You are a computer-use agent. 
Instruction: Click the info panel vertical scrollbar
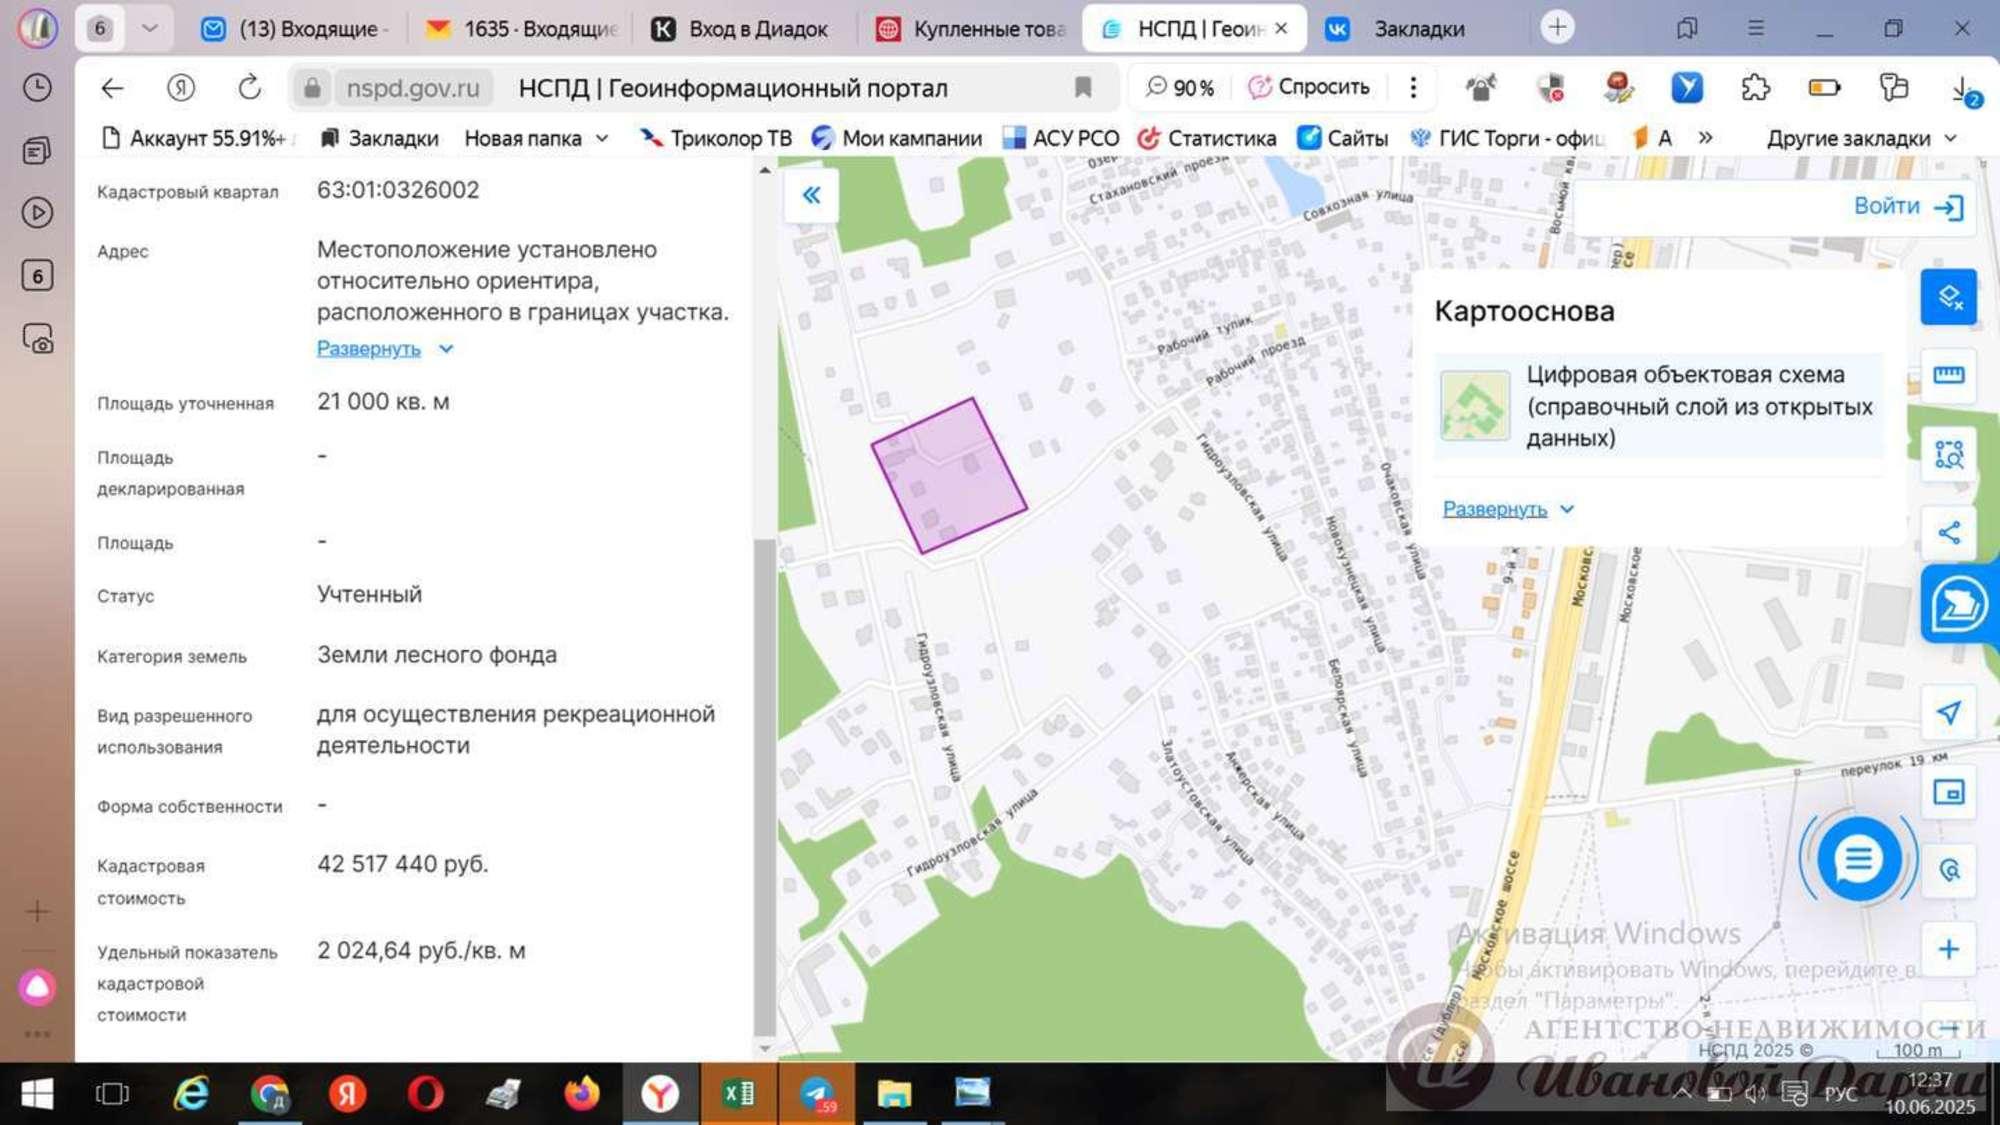coord(765,790)
